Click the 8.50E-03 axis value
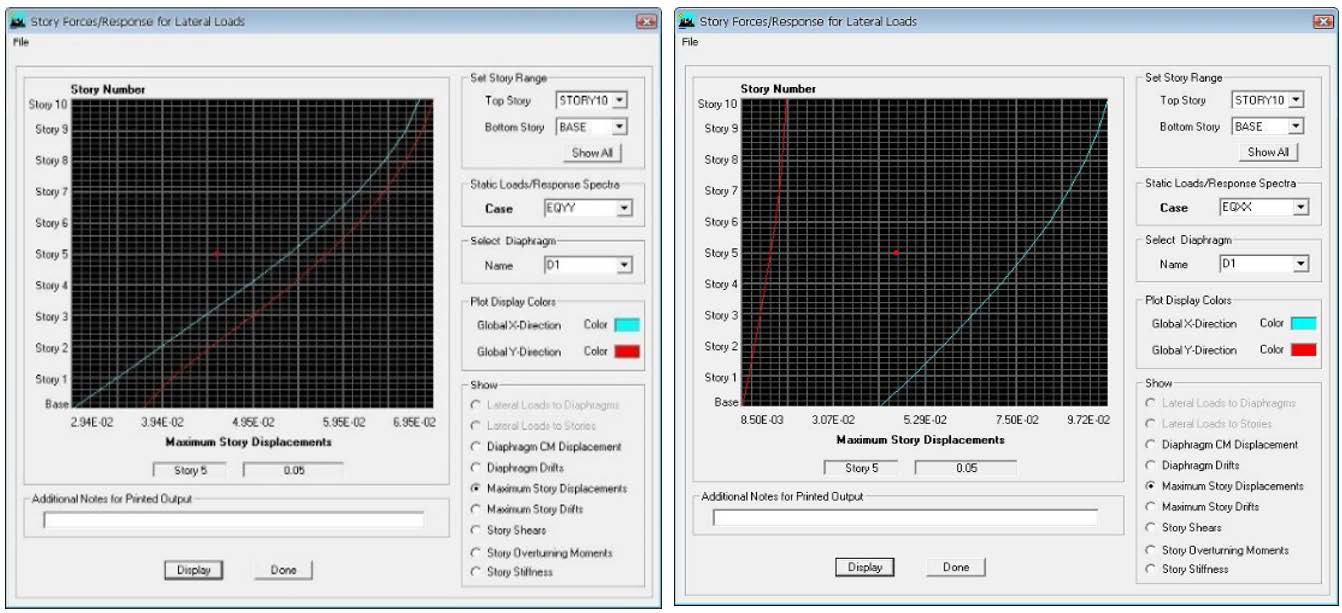Viewport: 1342px width, 613px height. tap(762, 421)
